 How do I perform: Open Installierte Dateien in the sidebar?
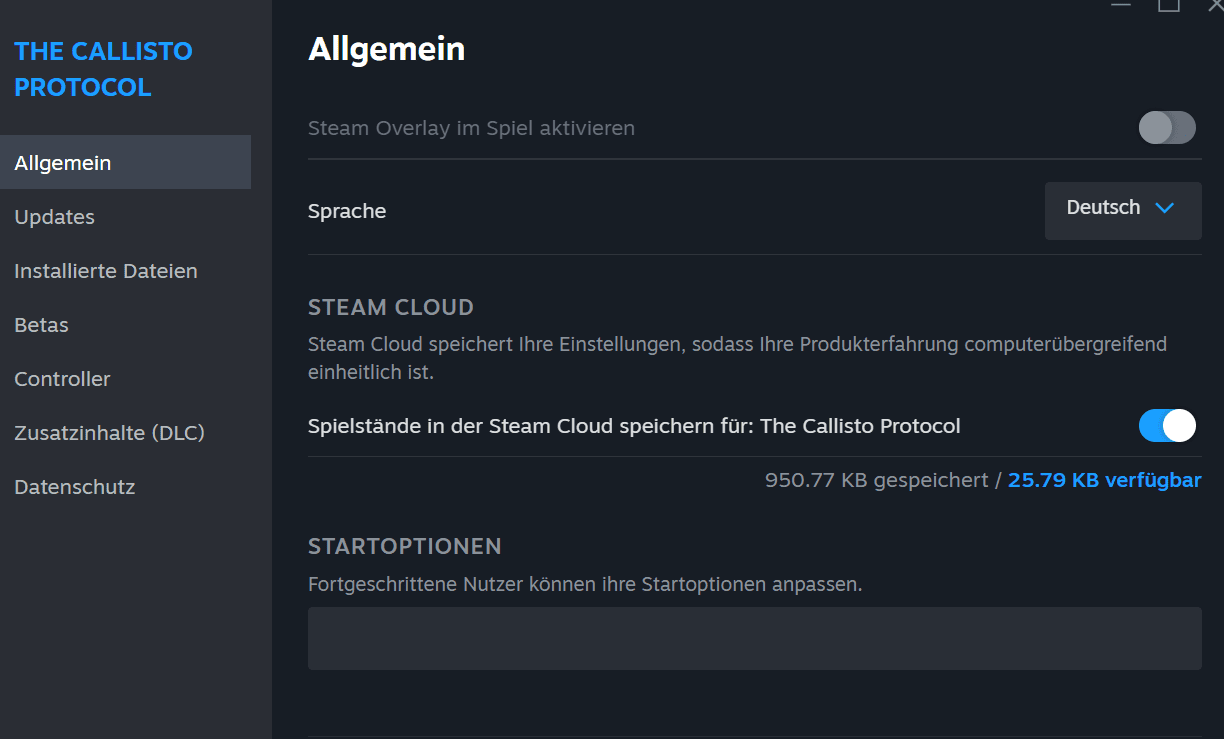click(x=106, y=271)
